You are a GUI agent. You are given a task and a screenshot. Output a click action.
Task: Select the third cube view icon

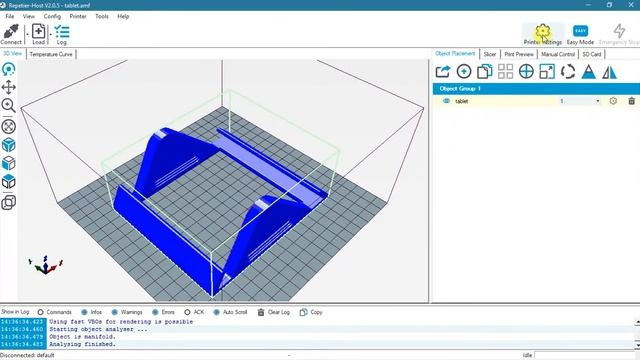[x=9, y=182]
